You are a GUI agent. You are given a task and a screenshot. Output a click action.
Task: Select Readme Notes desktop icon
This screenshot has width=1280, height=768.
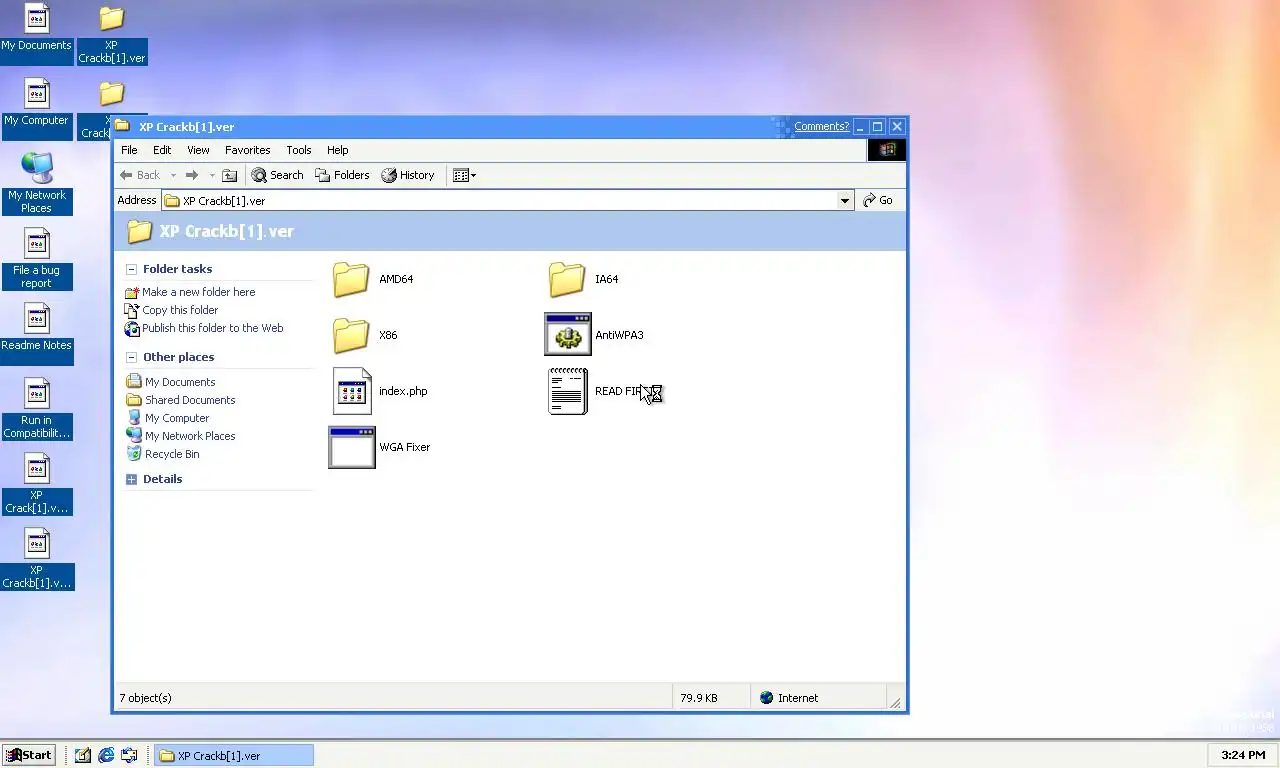pos(37,319)
